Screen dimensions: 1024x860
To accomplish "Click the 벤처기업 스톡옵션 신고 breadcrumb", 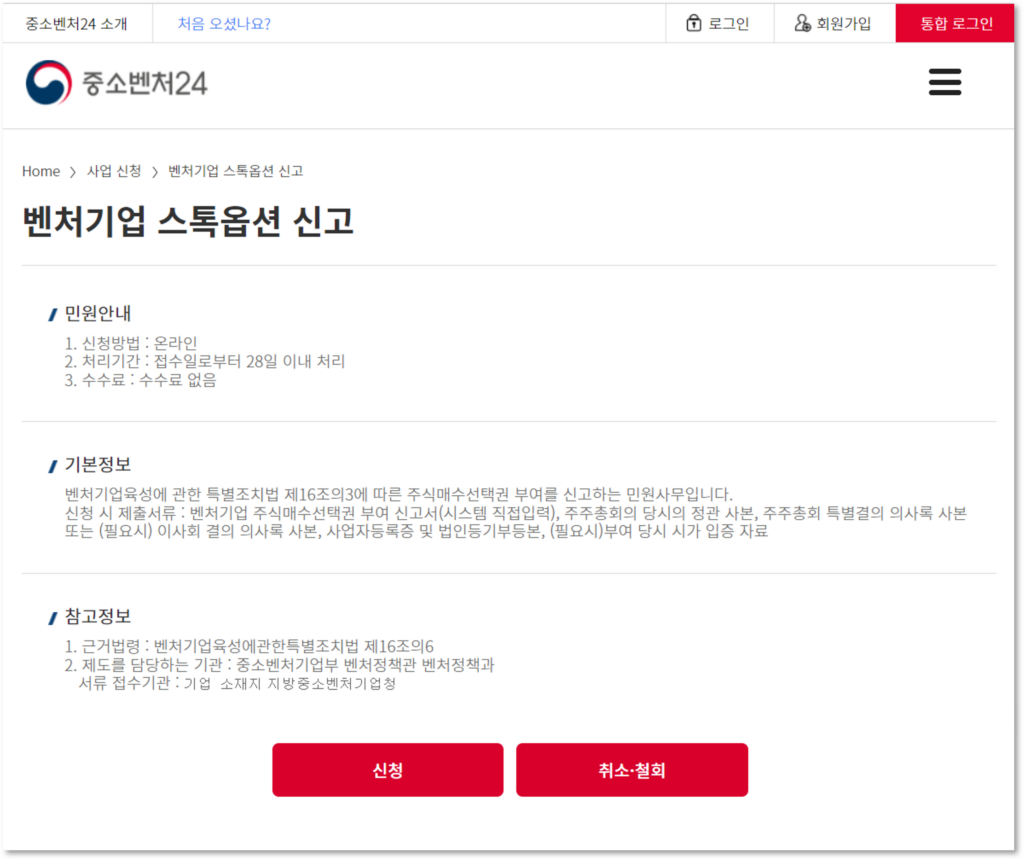I will coord(233,171).
